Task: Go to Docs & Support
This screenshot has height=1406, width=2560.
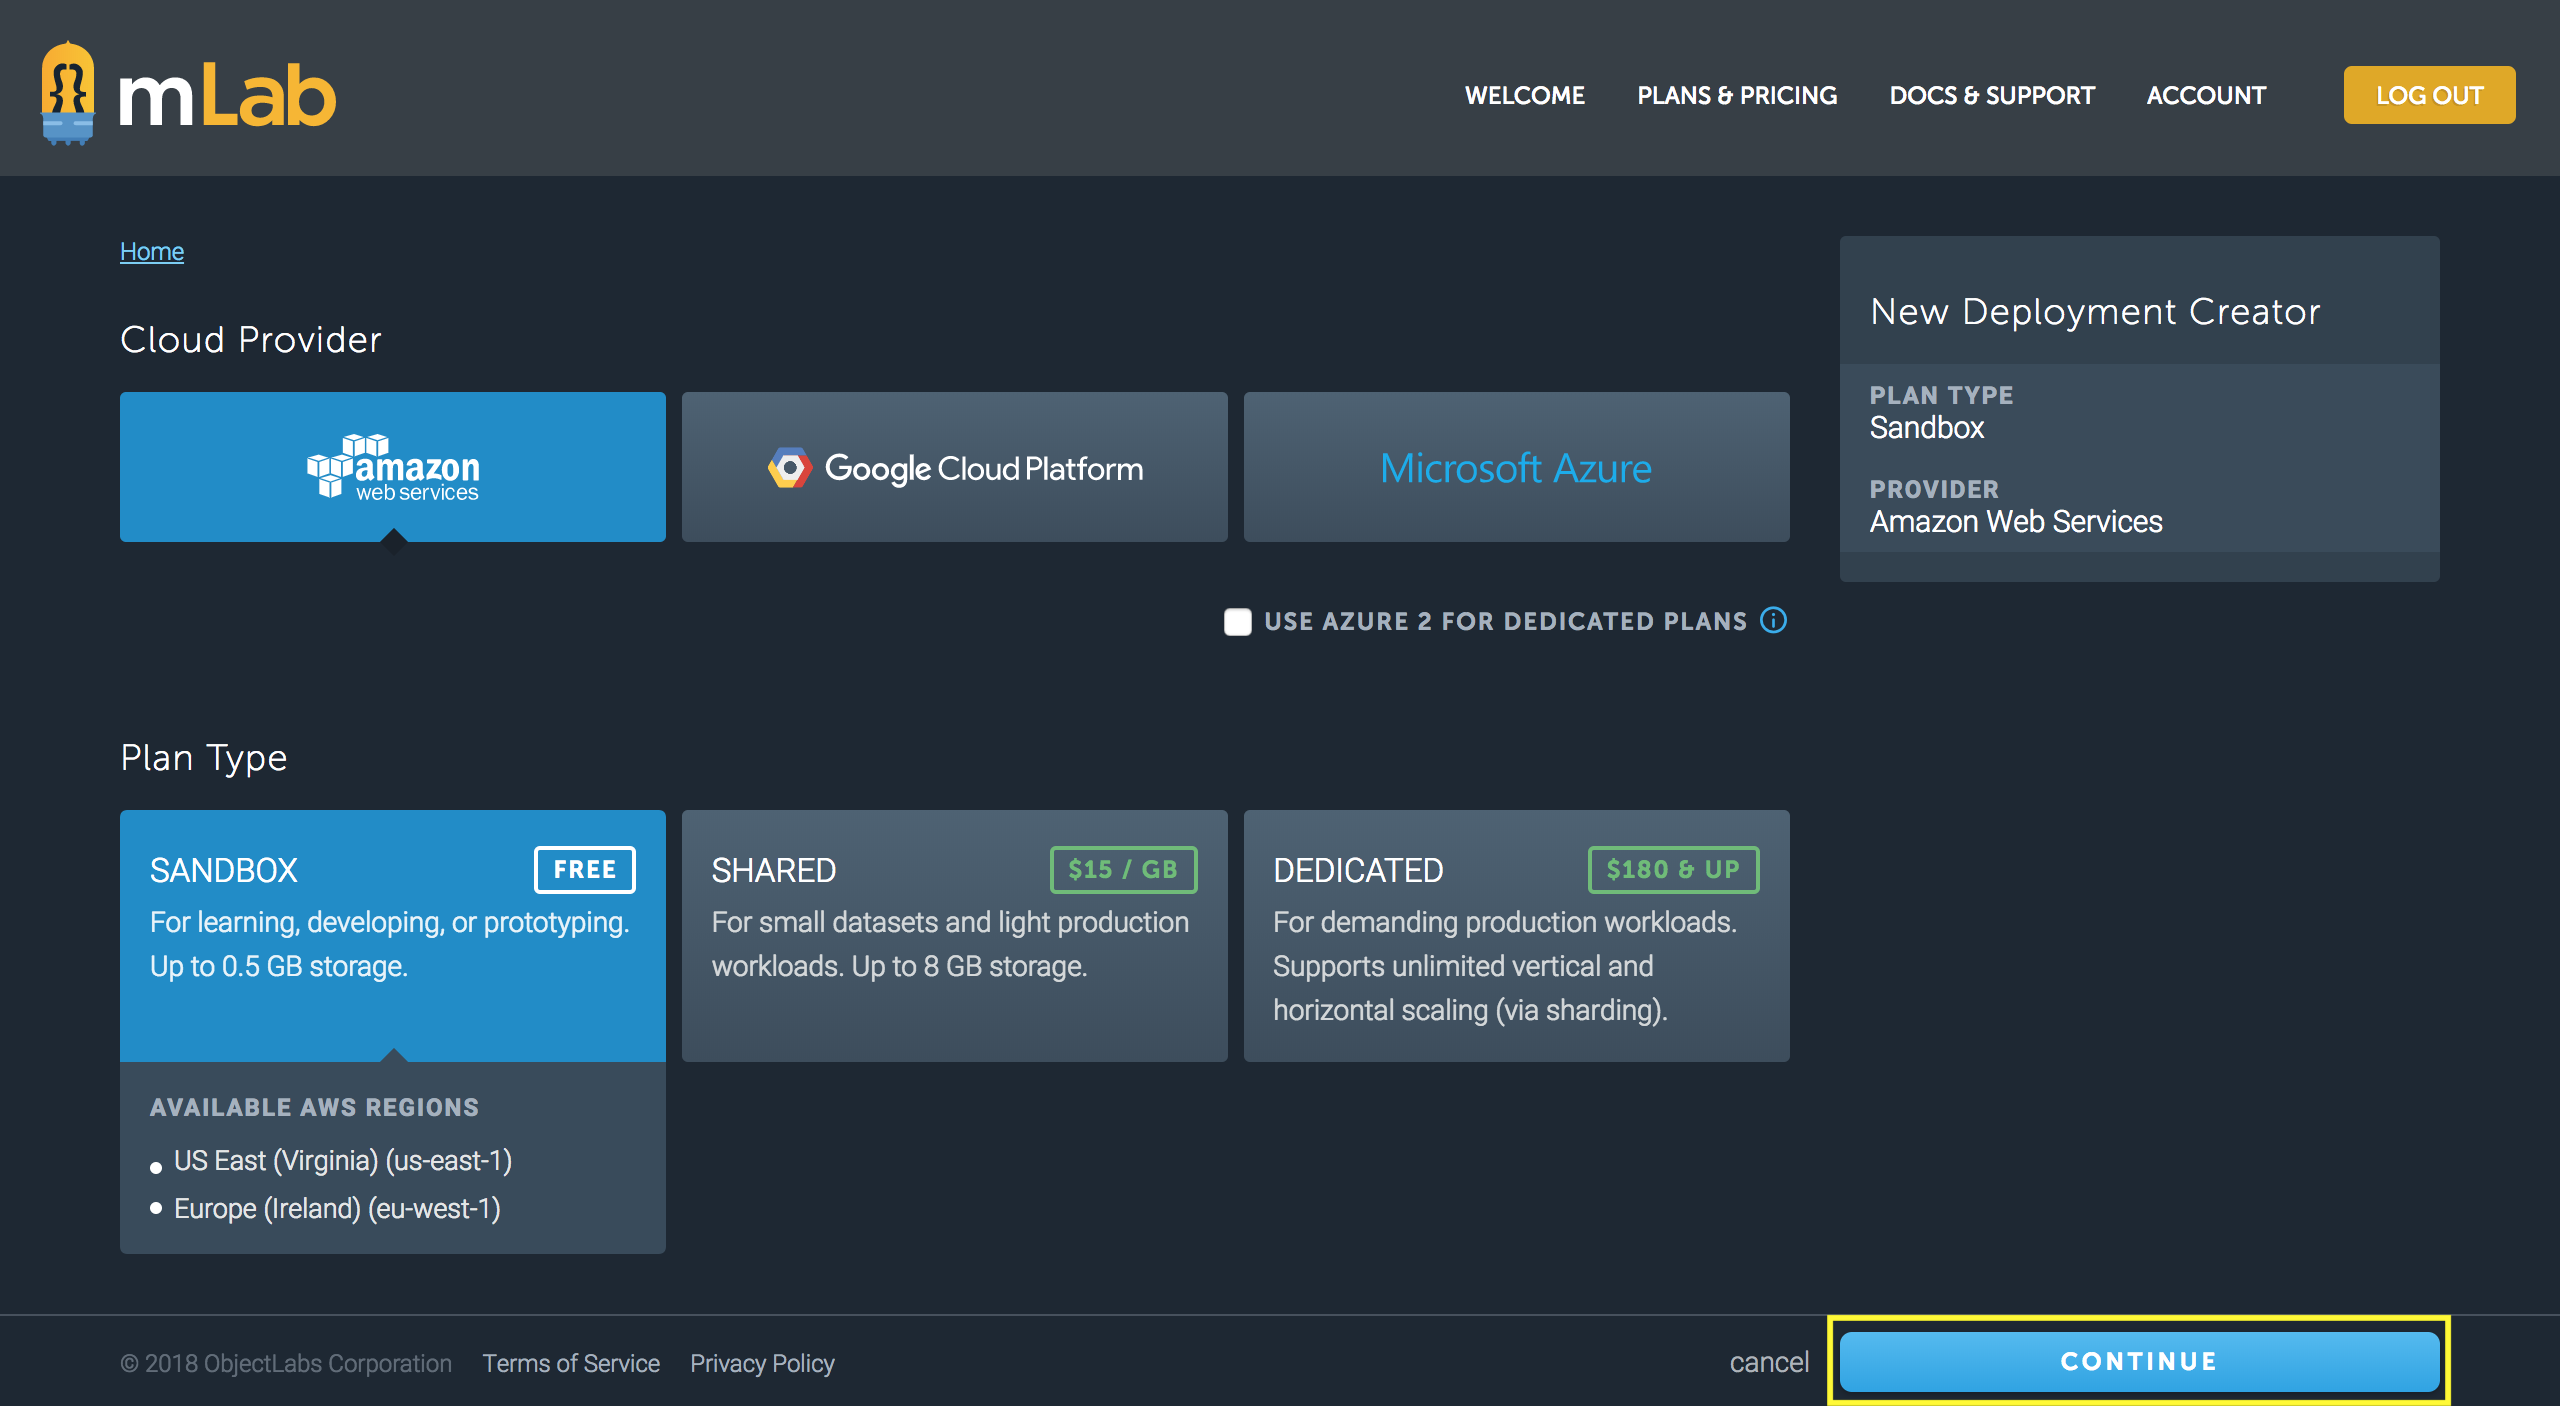Action: 1991,95
